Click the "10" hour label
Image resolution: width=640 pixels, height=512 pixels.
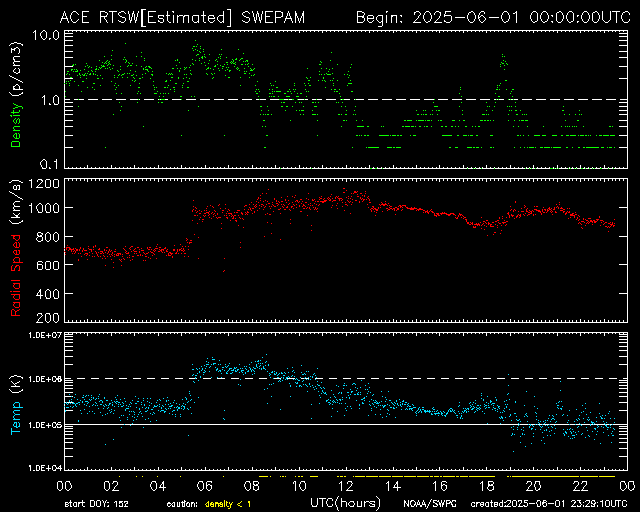point(299,486)
